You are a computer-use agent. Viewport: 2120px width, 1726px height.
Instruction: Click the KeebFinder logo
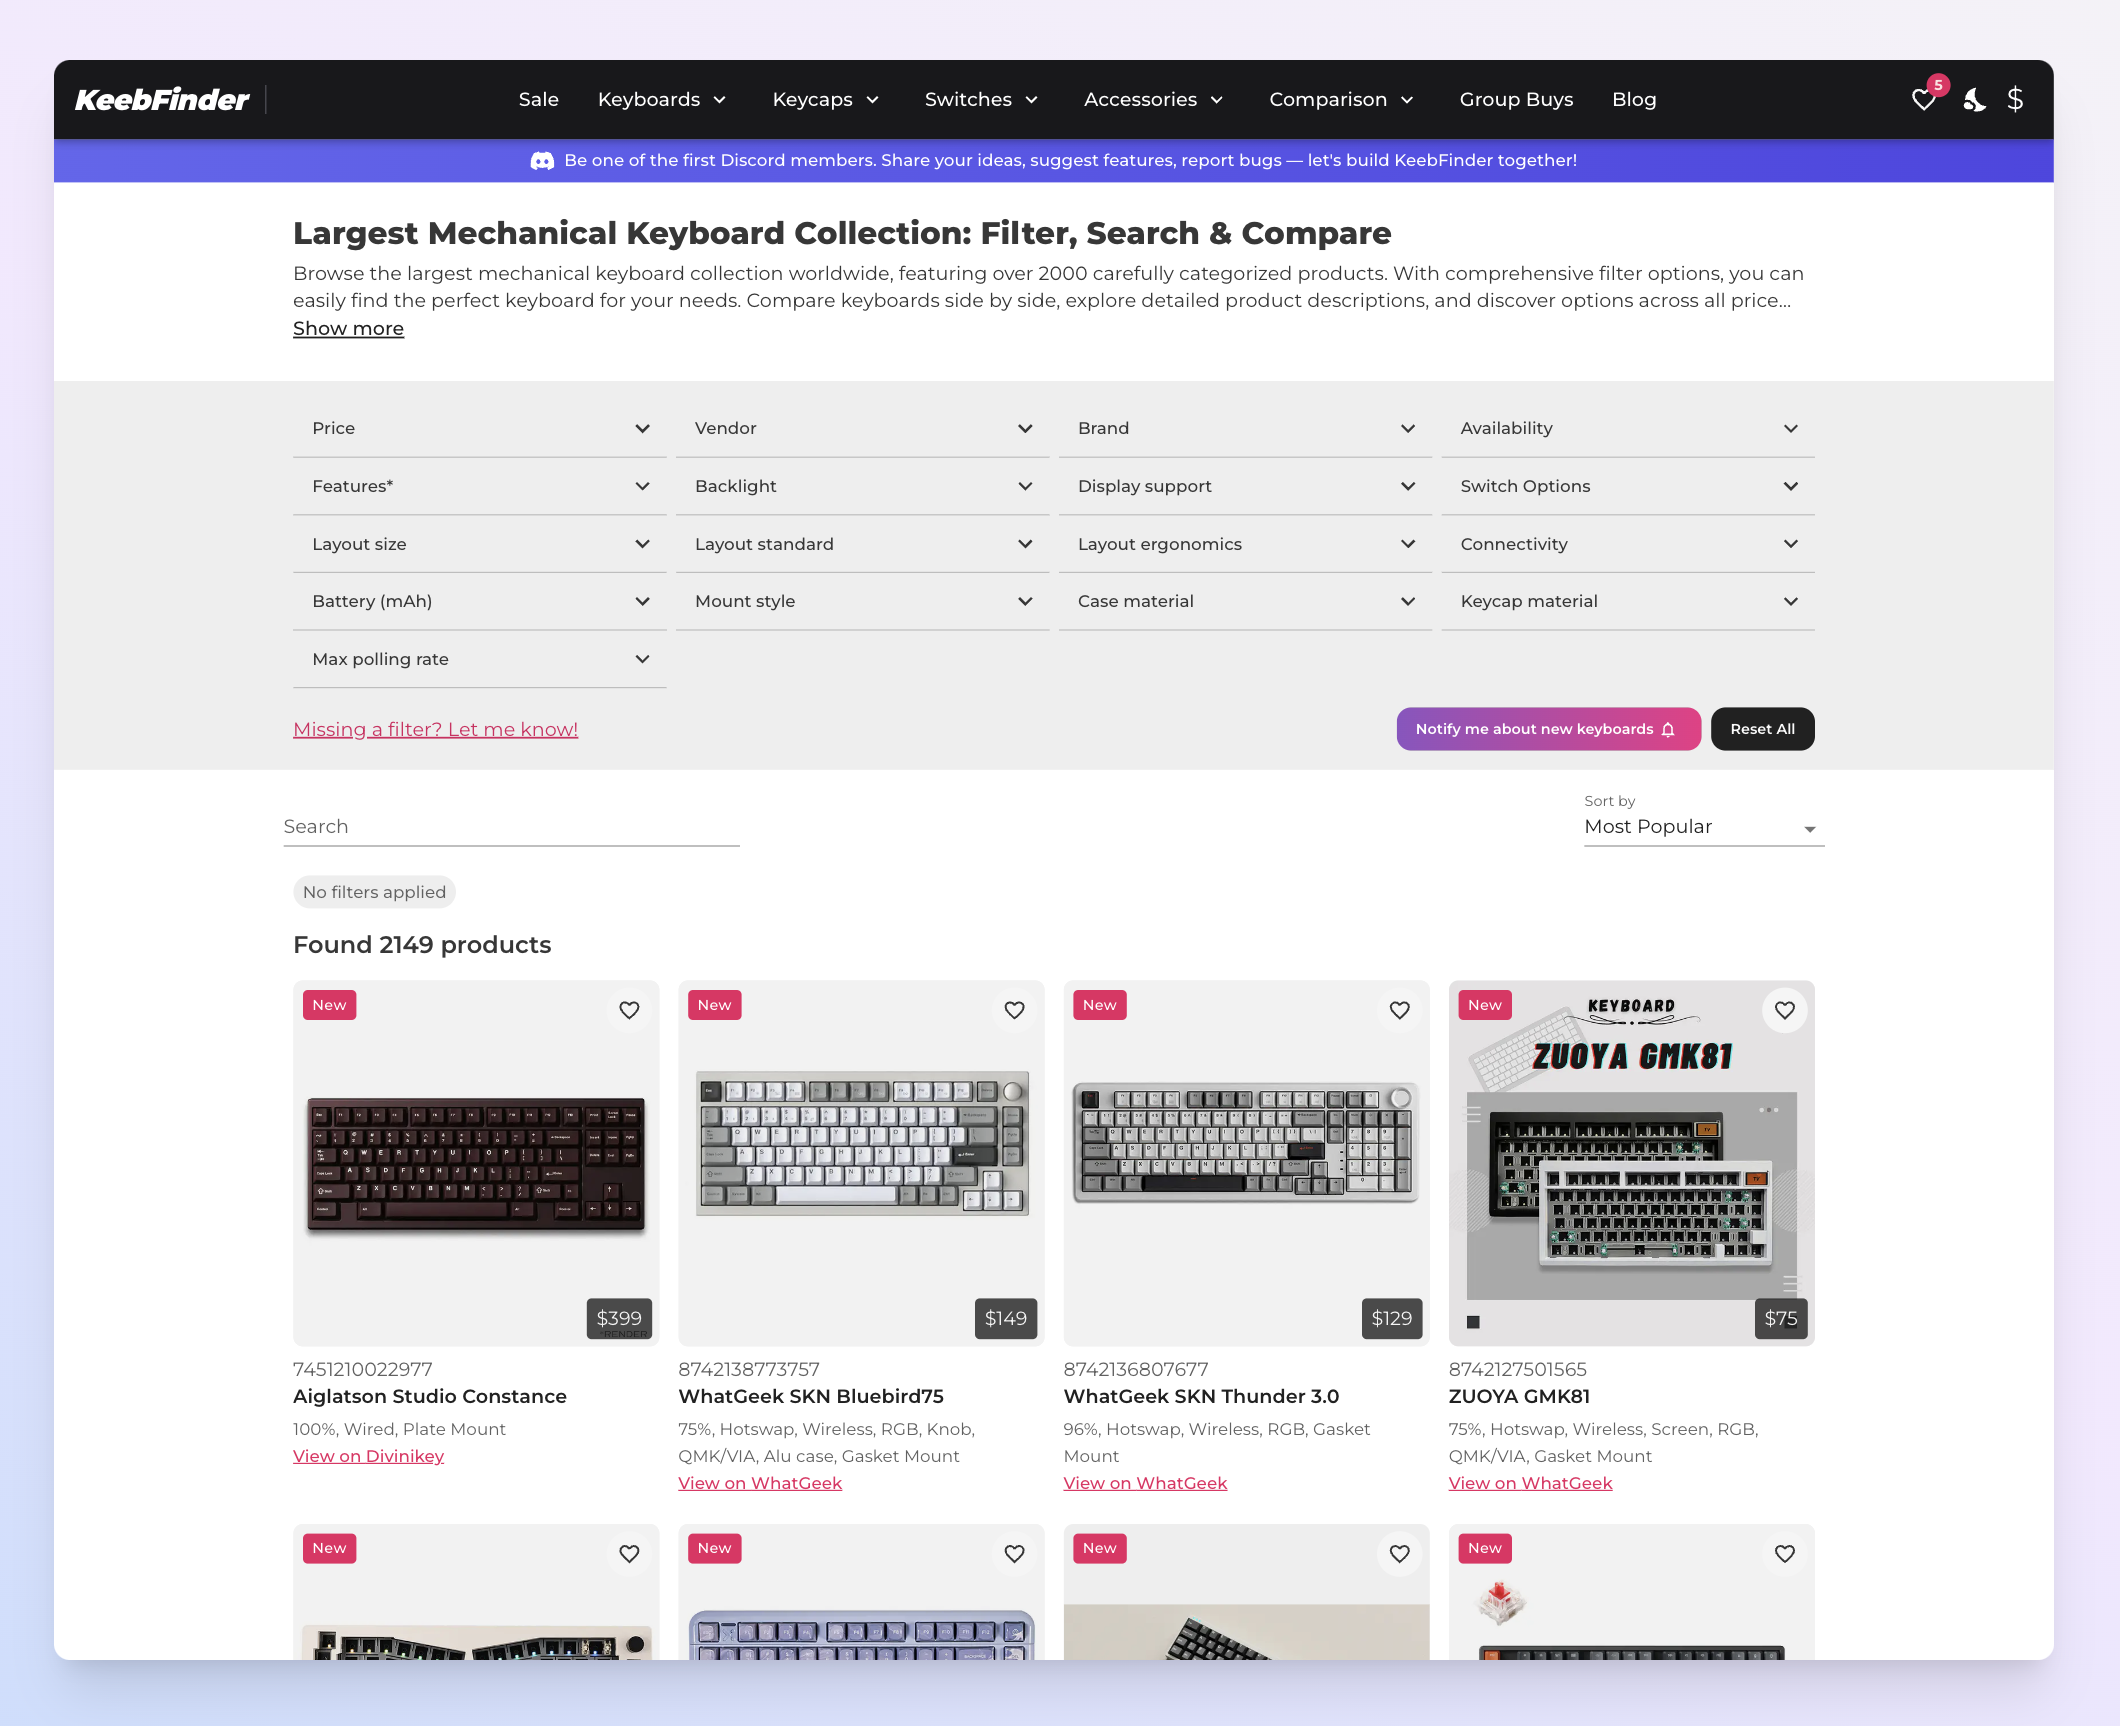(162, 100)
